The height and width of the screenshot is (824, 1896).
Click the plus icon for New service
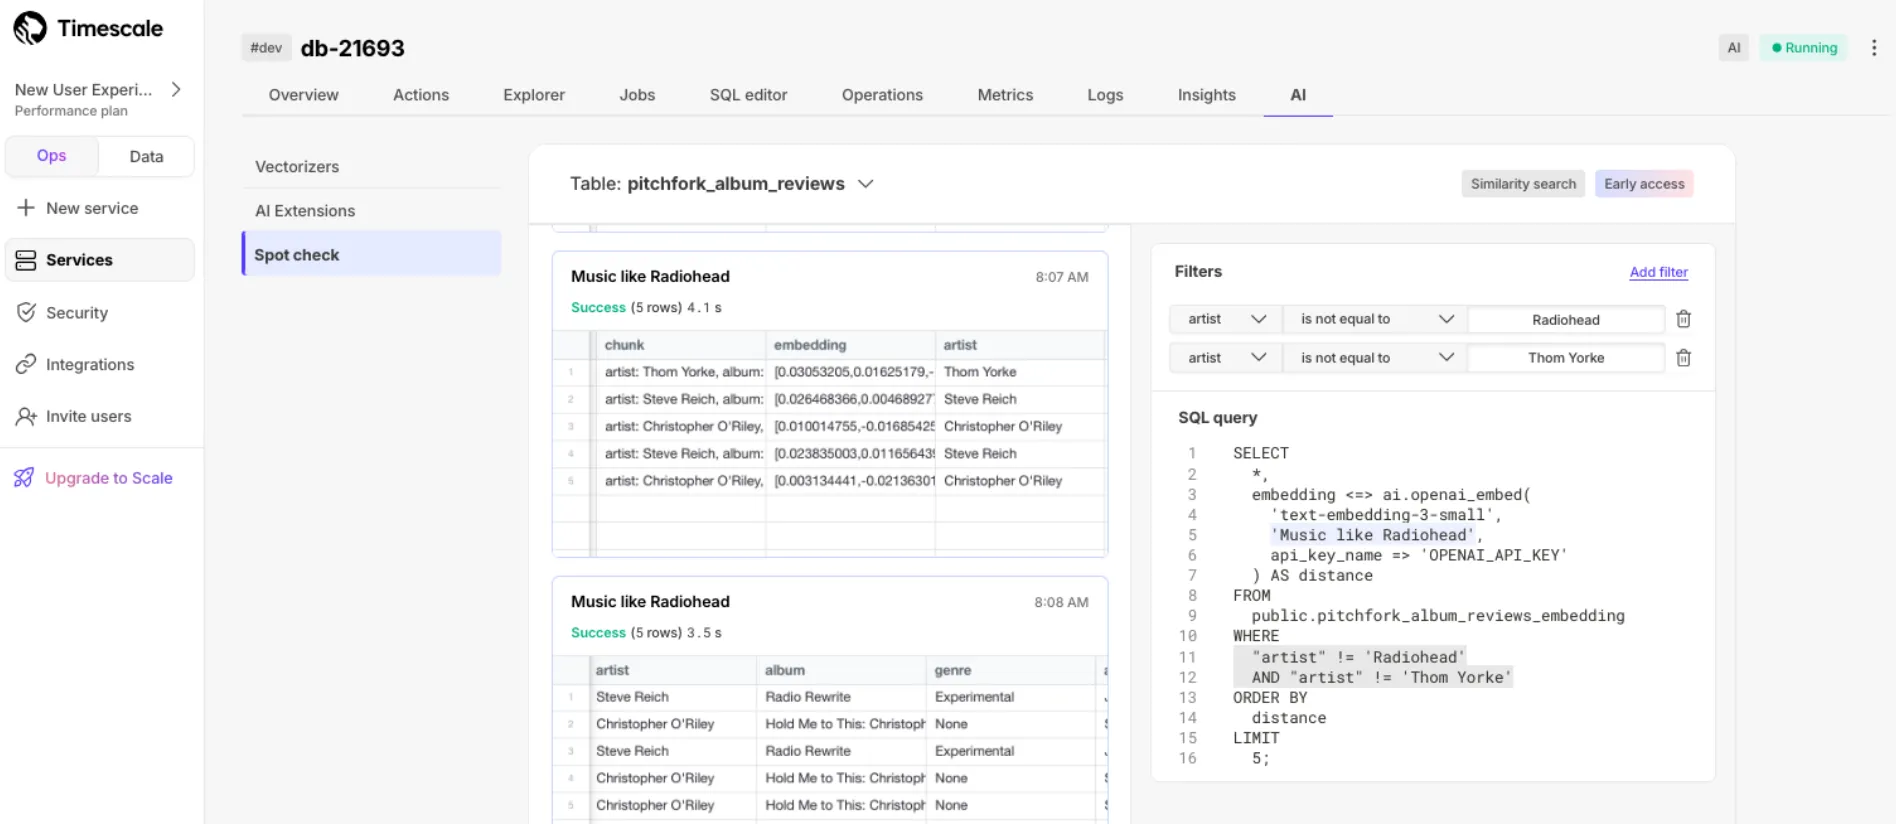pyautogui.click(x=26, y=208)
